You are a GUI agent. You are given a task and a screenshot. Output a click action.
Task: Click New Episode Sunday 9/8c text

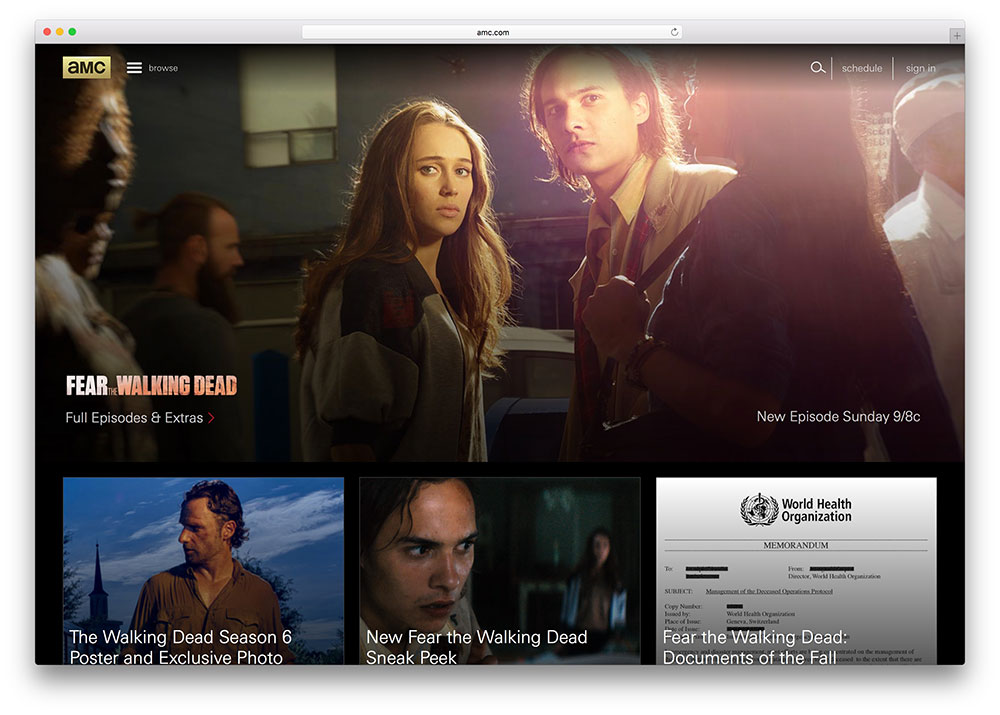point(838,416)
